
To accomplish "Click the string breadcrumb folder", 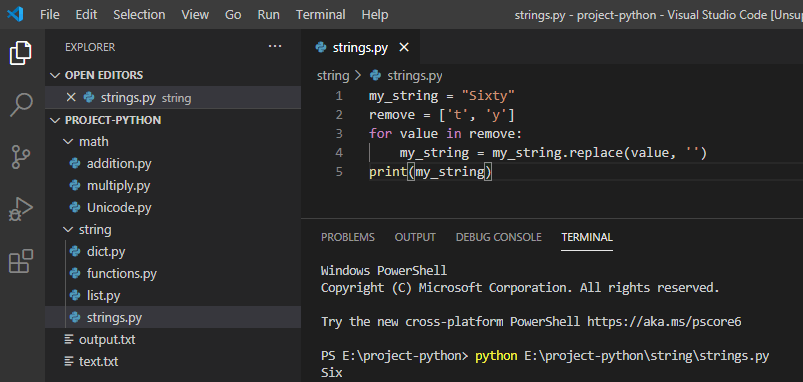I will pyautogui.click(x=333, y=76).
